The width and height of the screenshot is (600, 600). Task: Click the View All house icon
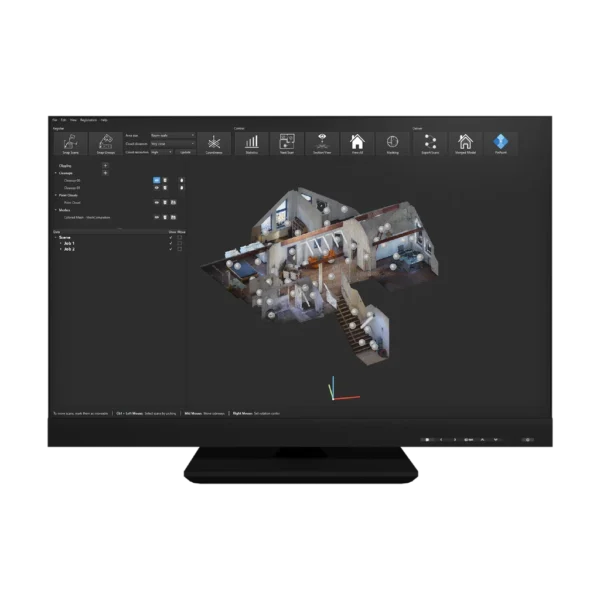pos(357,143)
